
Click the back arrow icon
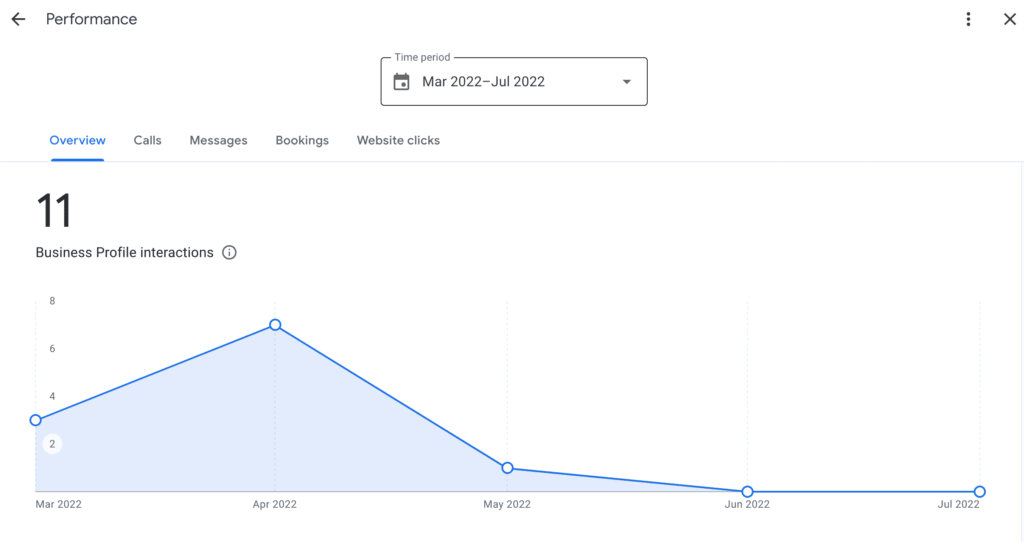point(18,19)
